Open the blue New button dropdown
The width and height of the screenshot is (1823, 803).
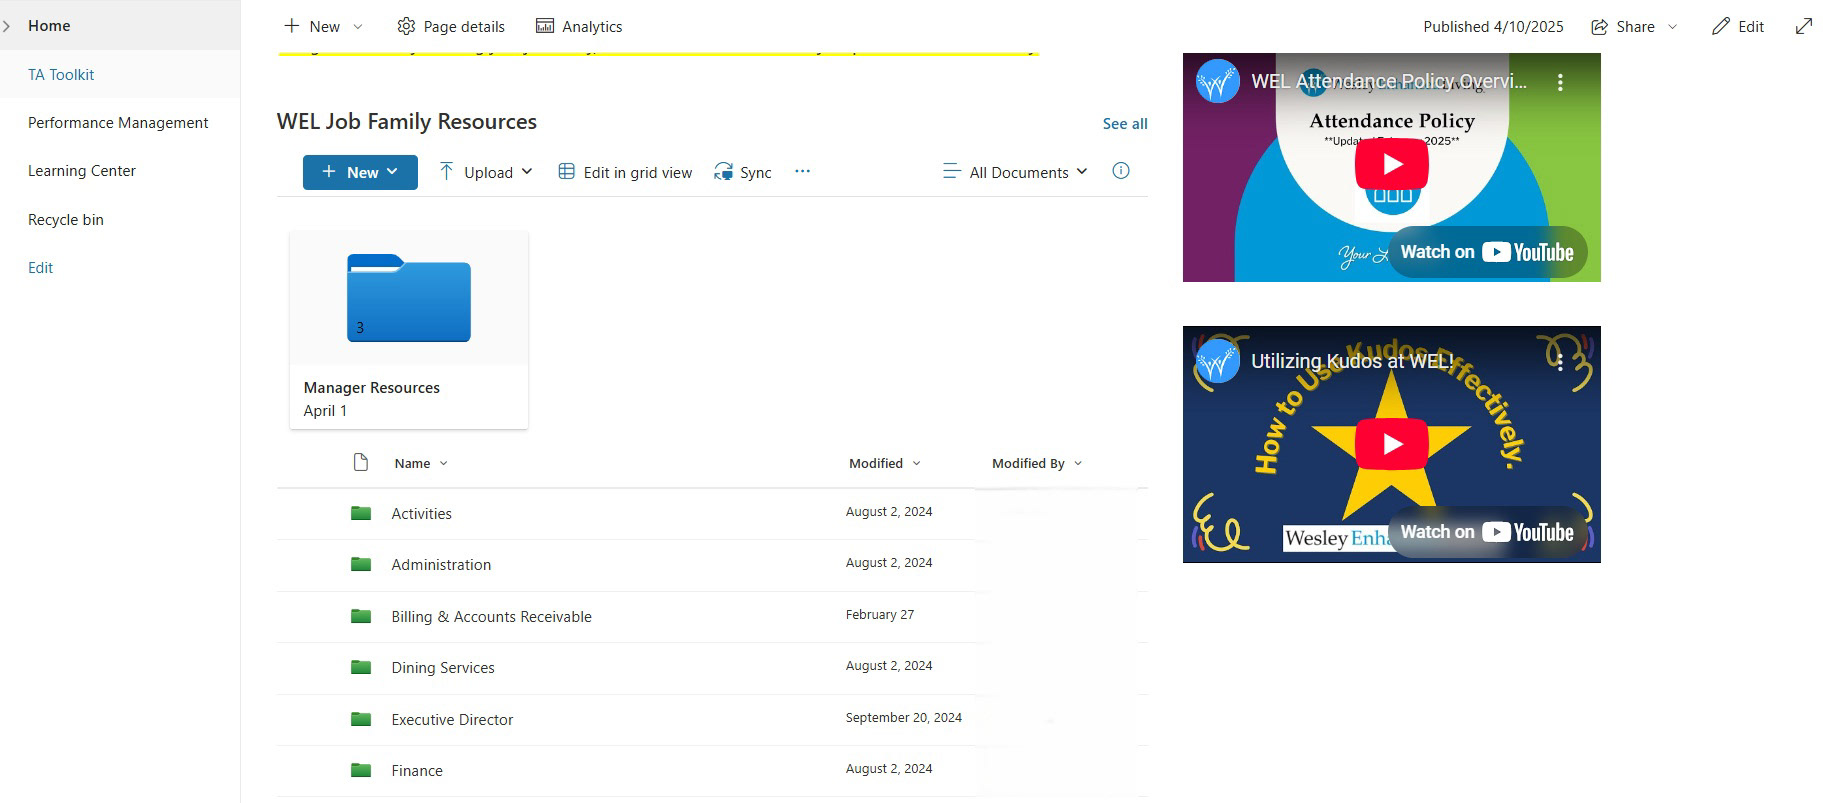pyautogui.click(x=392, y=172)
